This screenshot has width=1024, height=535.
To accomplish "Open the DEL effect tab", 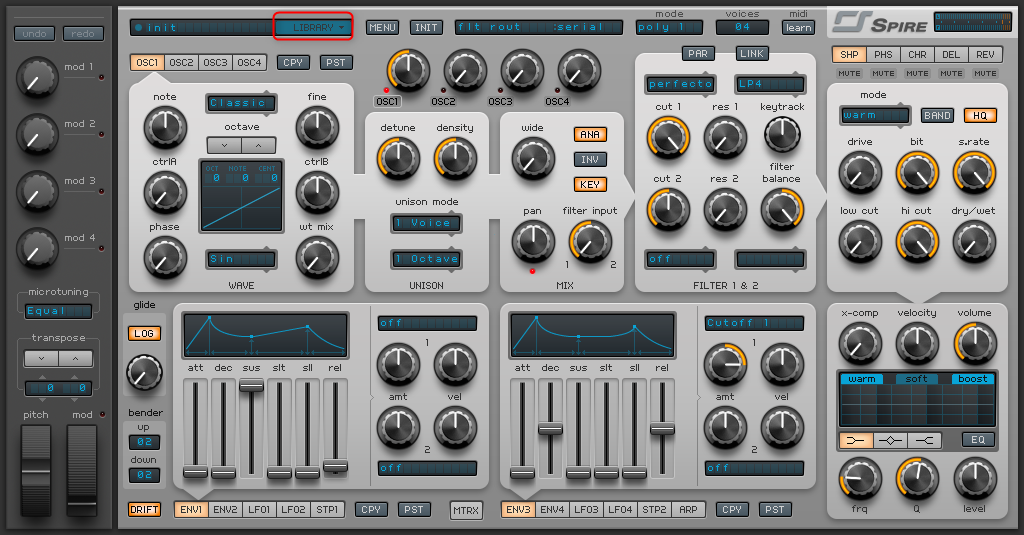I will (952, 55).
